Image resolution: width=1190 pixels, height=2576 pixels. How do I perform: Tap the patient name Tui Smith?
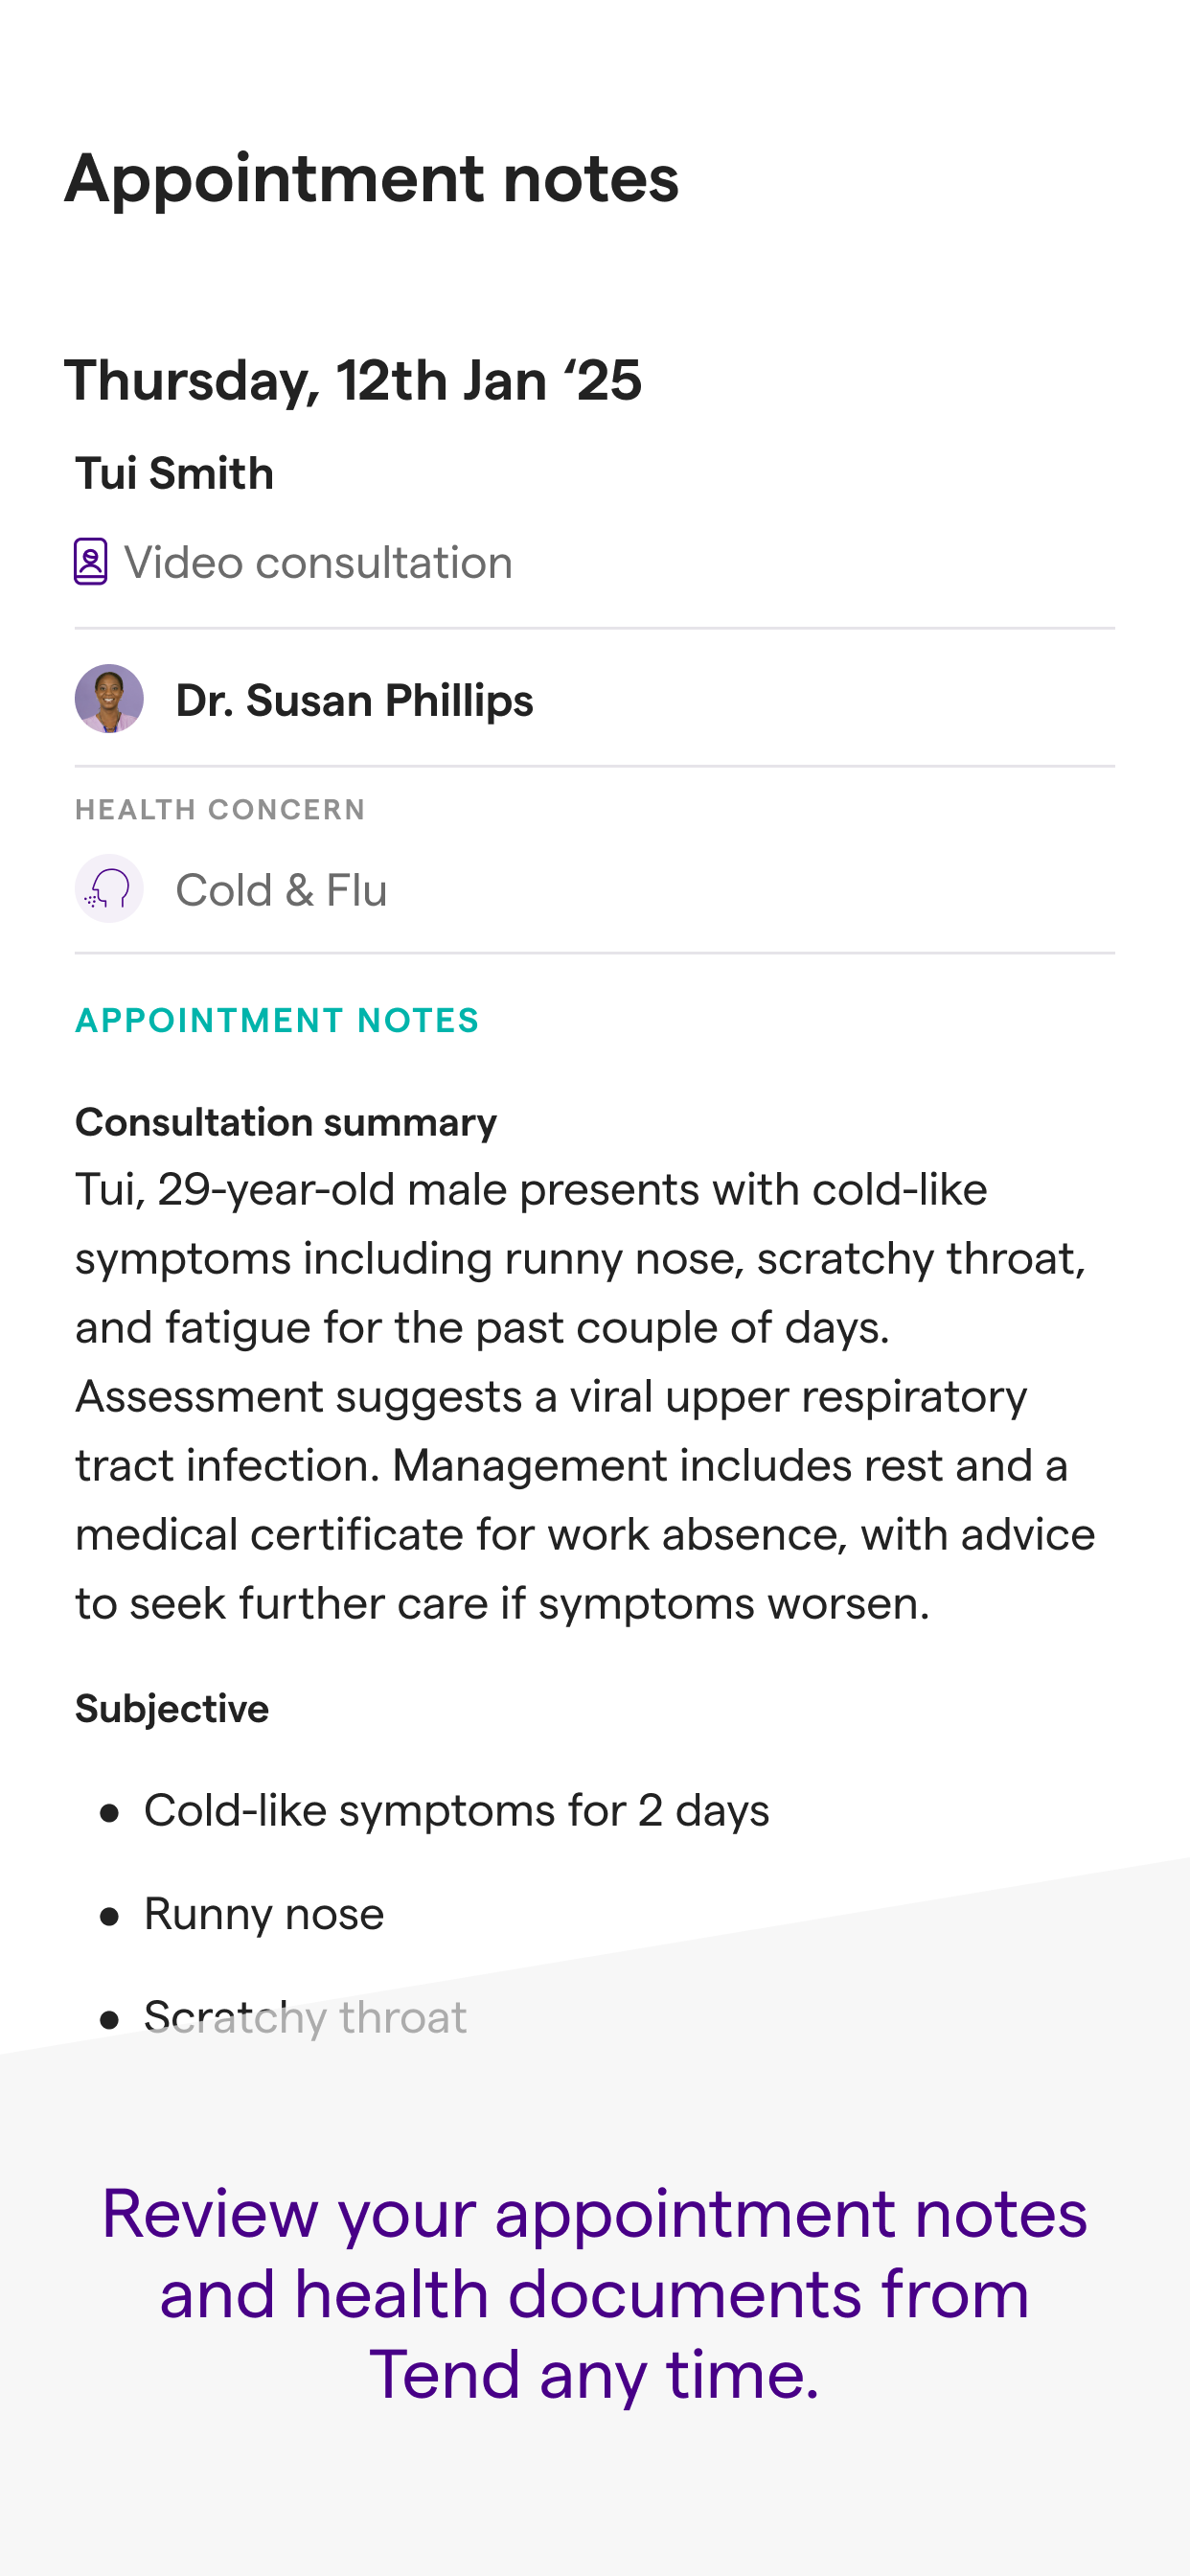tap(175, 473)
